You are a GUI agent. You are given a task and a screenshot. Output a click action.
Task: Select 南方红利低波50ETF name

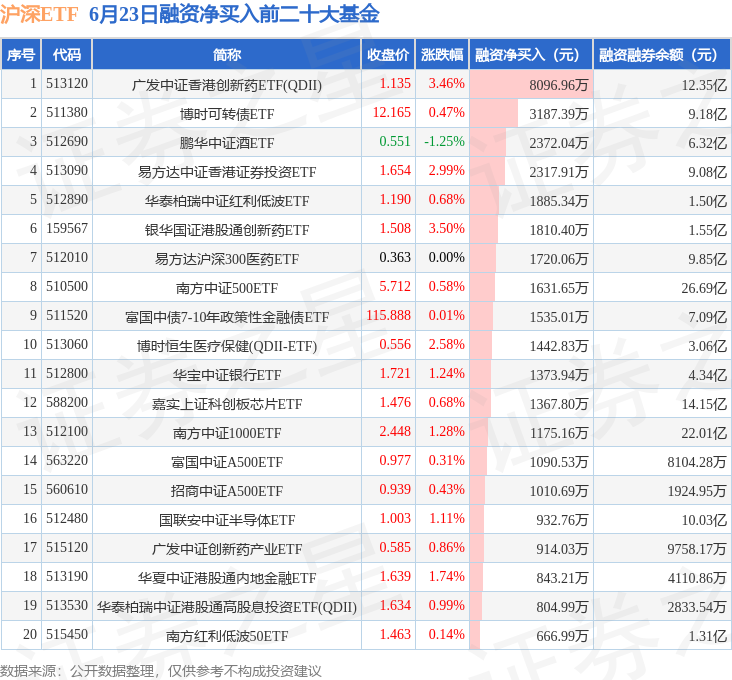coord(227,636)
